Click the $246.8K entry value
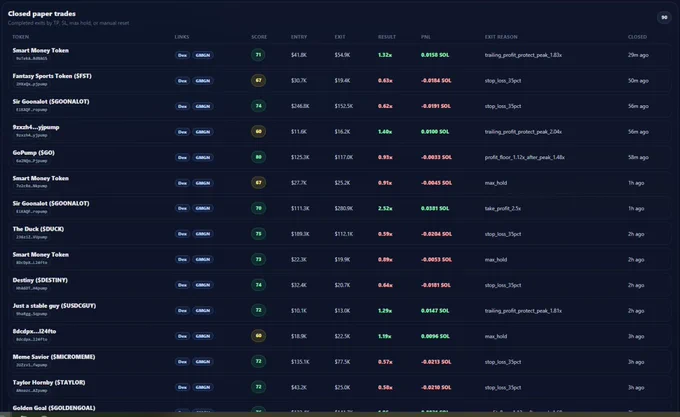This screenshot has height=417, width=680. tap(300, 106)
